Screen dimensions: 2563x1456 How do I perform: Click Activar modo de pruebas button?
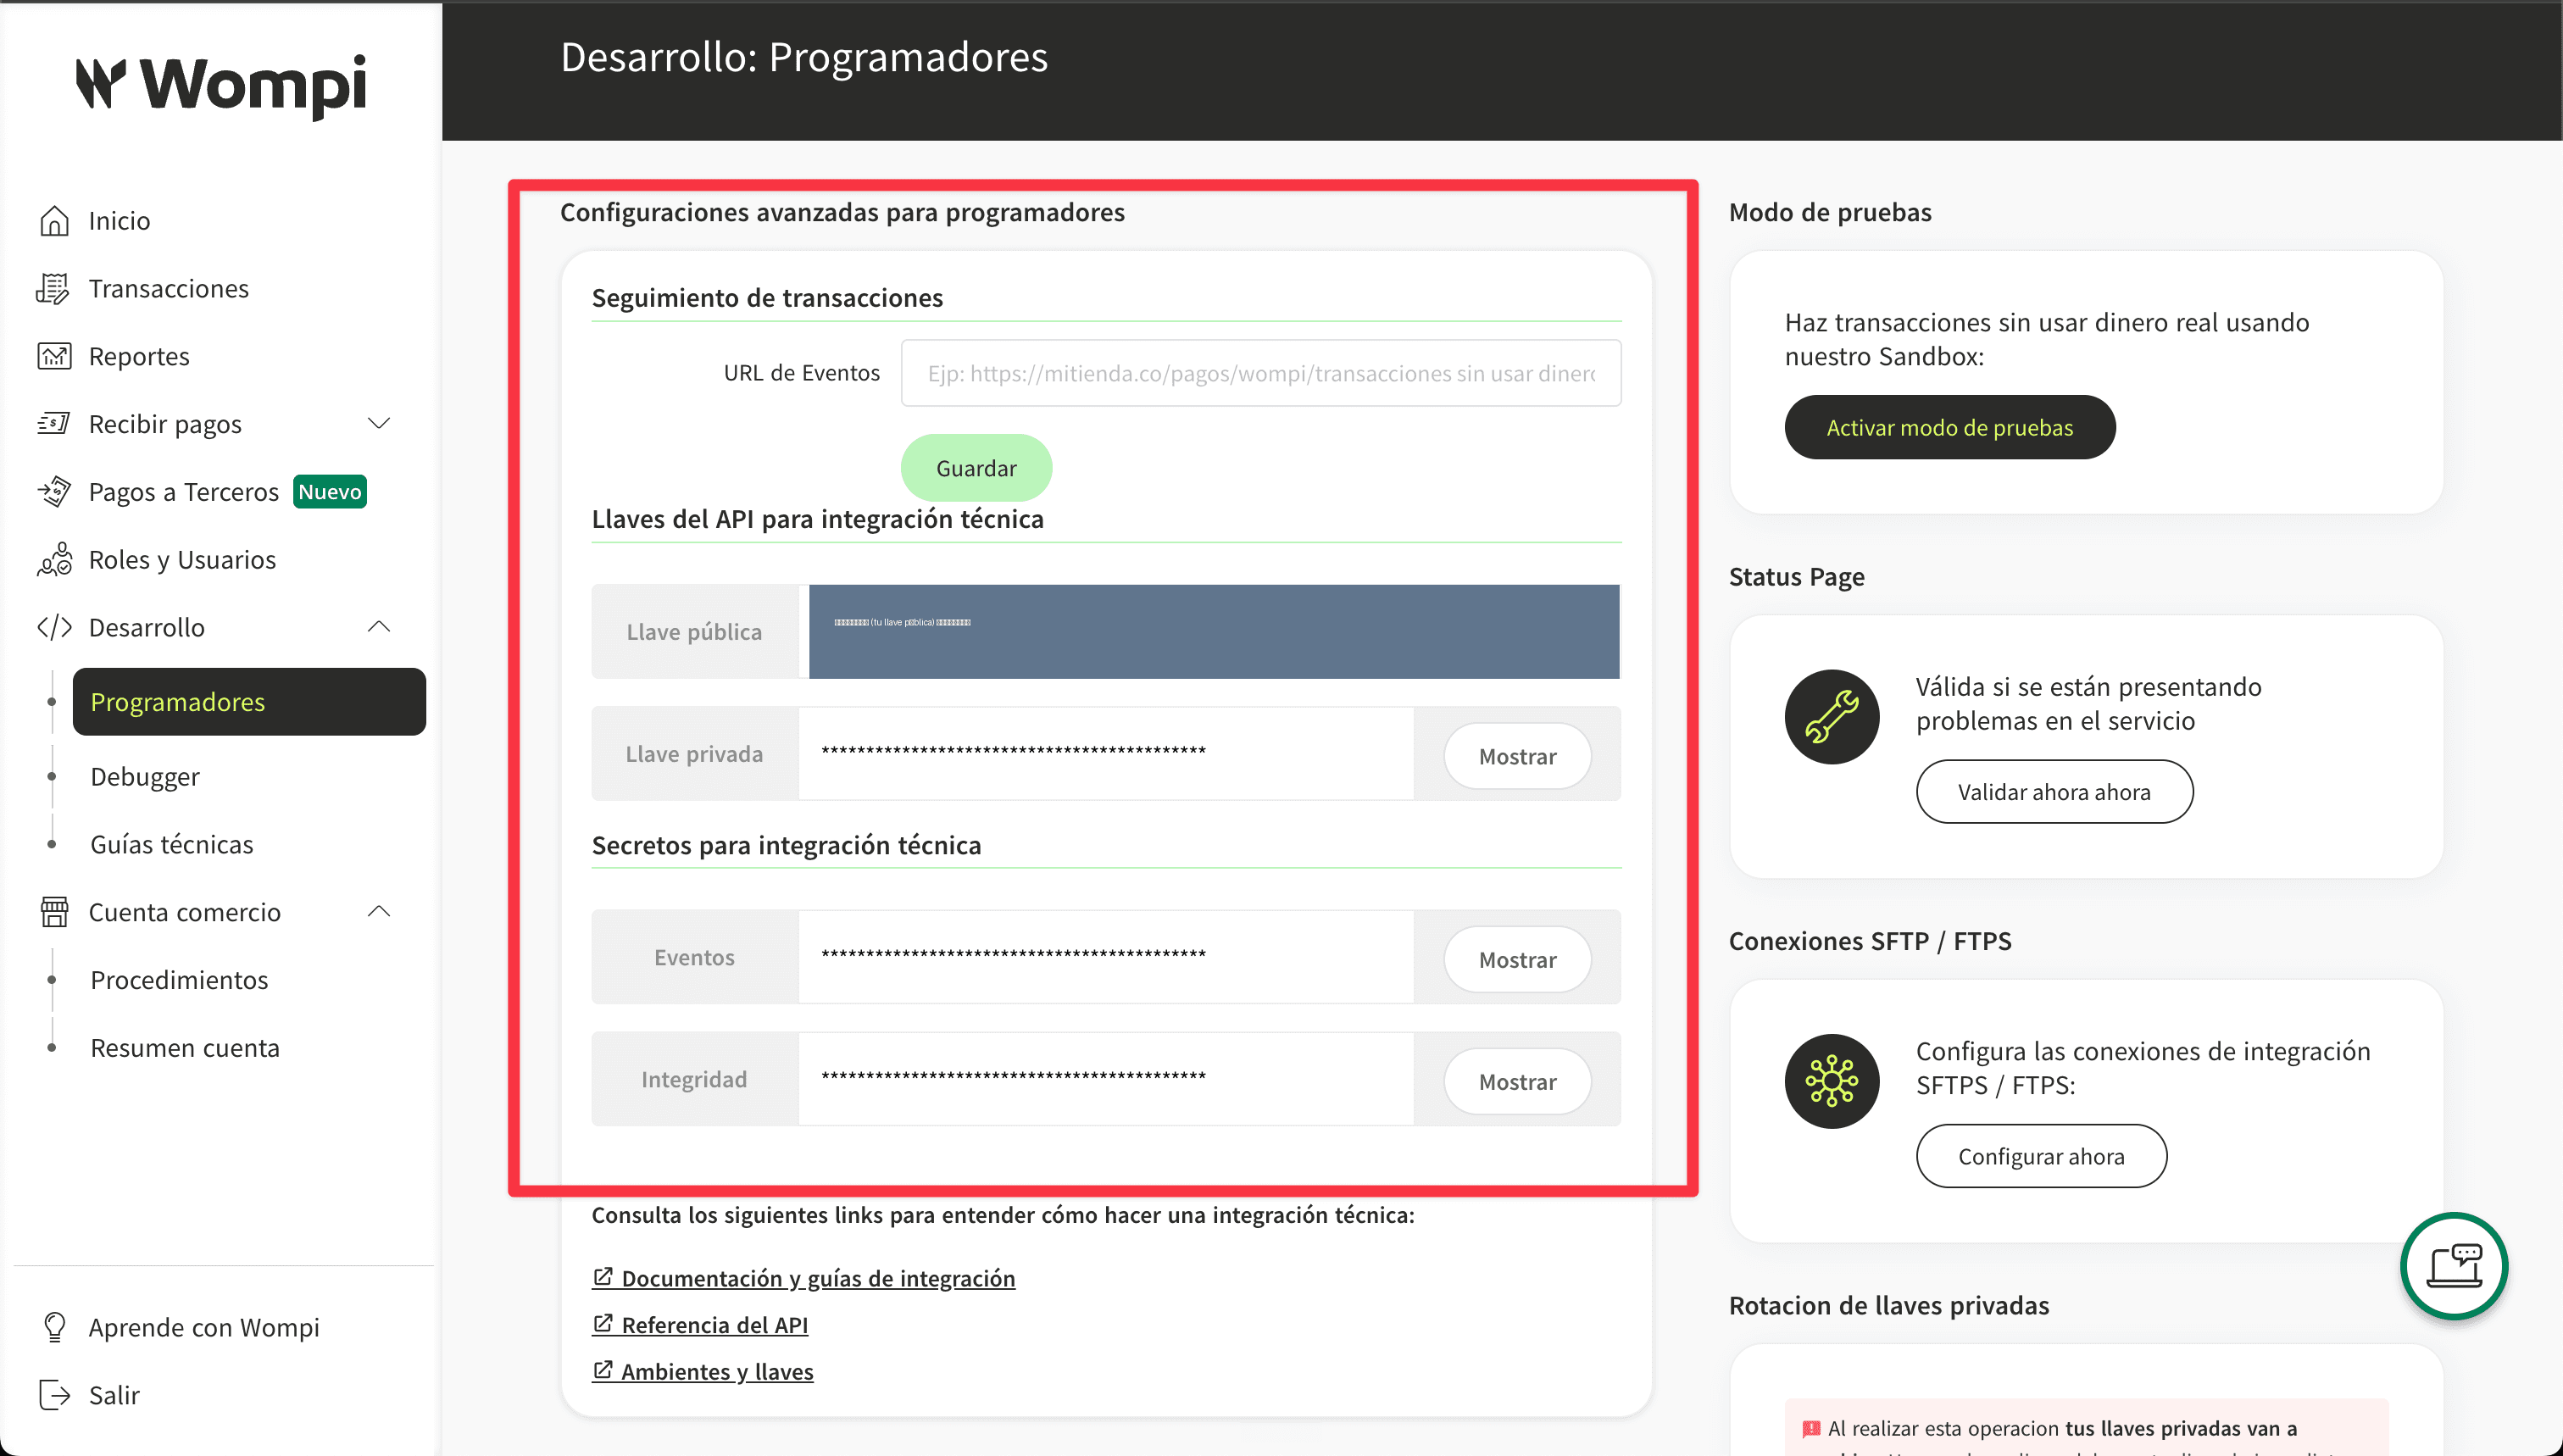1949,427
